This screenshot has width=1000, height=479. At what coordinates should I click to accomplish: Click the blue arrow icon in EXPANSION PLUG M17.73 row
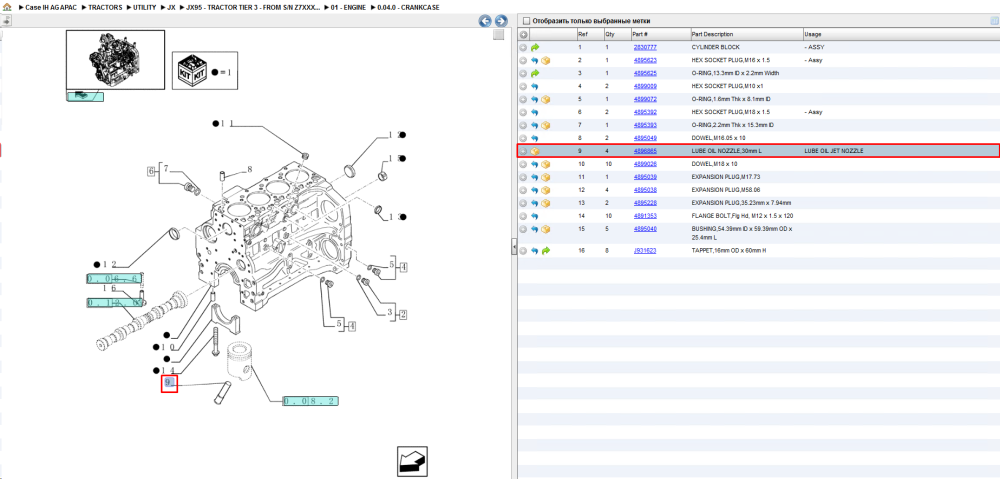click(534, 177)
